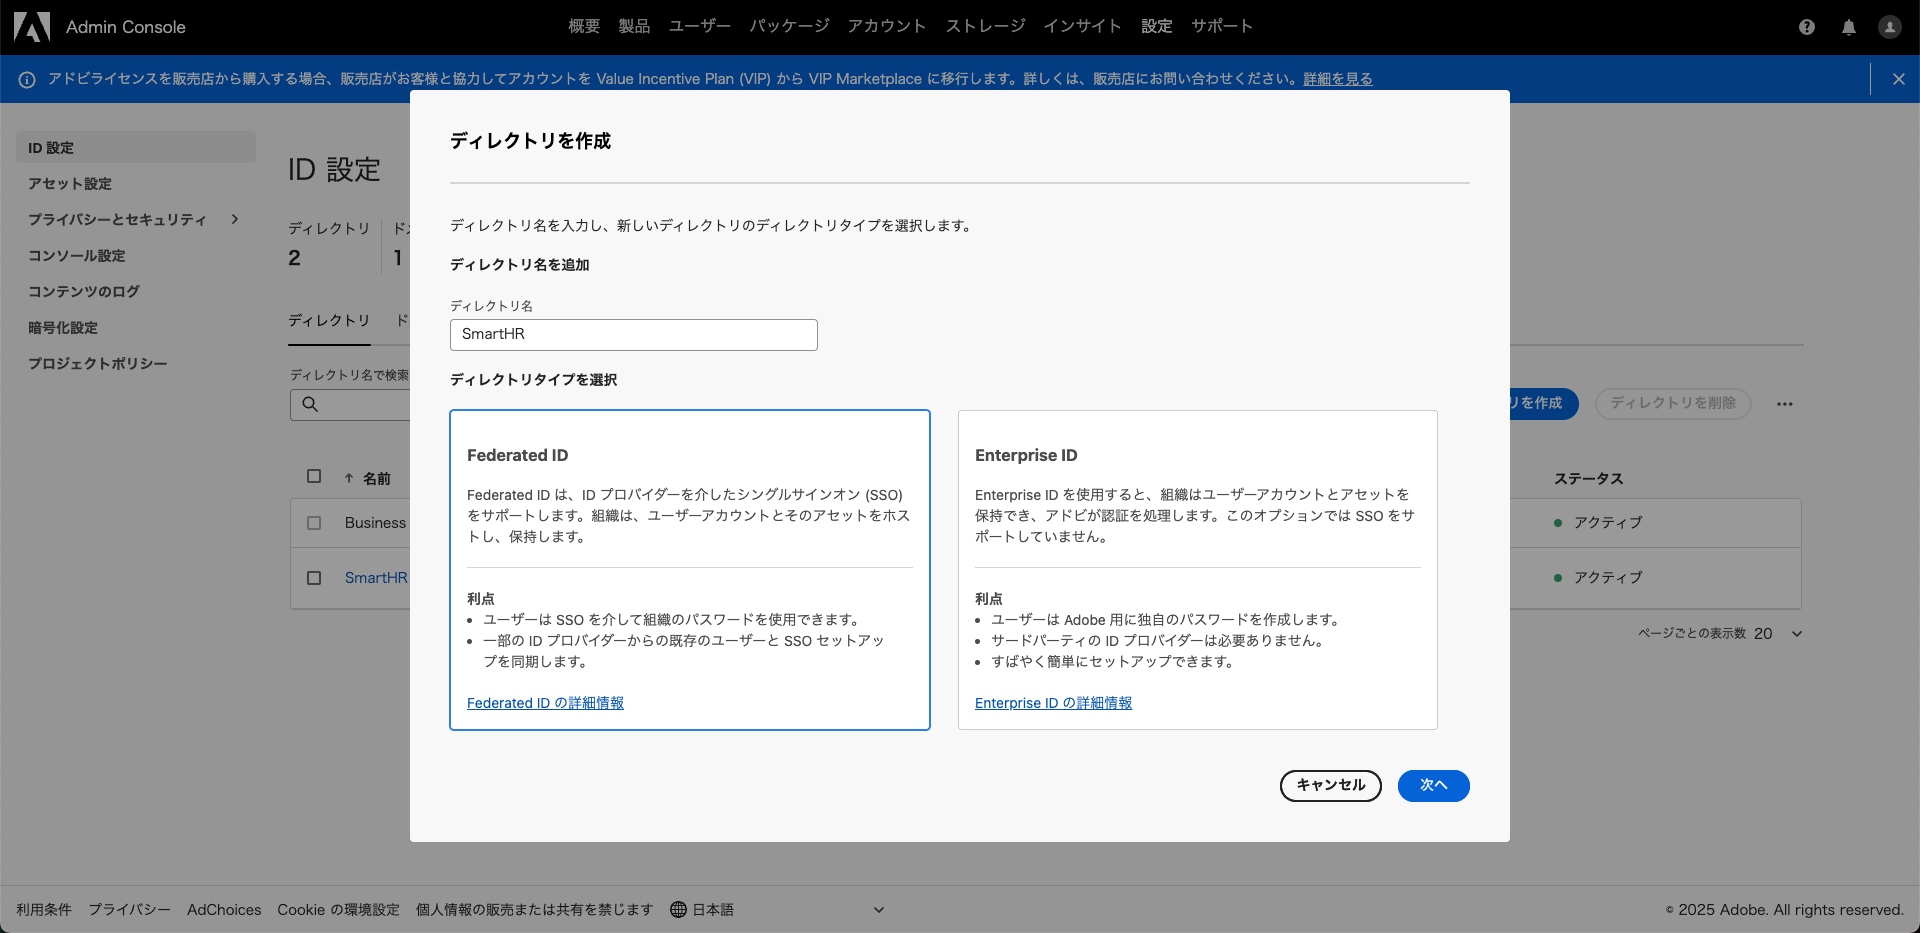The image size is (1920, 933).
Task: Sort by the 名前 column arrow
Action: (349, 478)
